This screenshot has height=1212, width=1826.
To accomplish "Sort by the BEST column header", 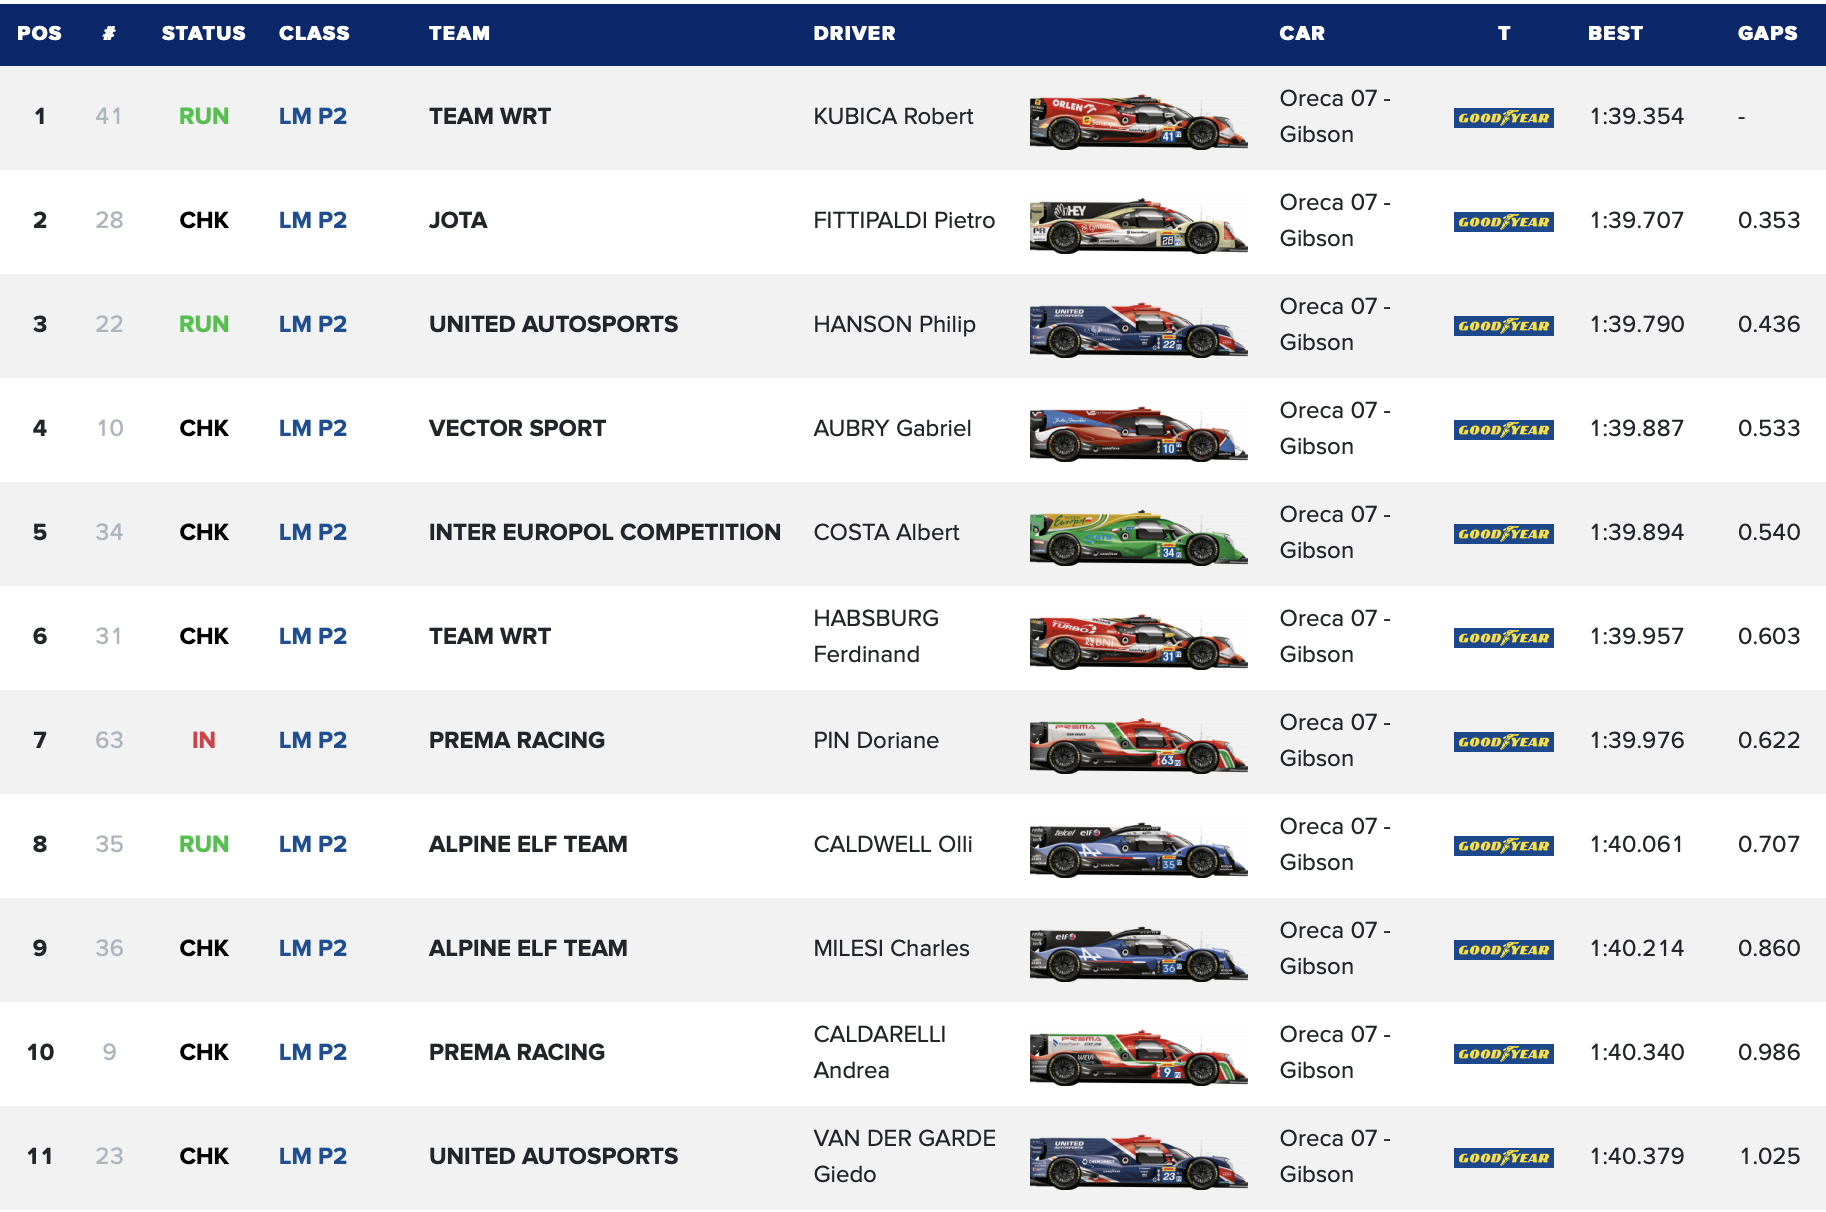I will pos(1615,33).
